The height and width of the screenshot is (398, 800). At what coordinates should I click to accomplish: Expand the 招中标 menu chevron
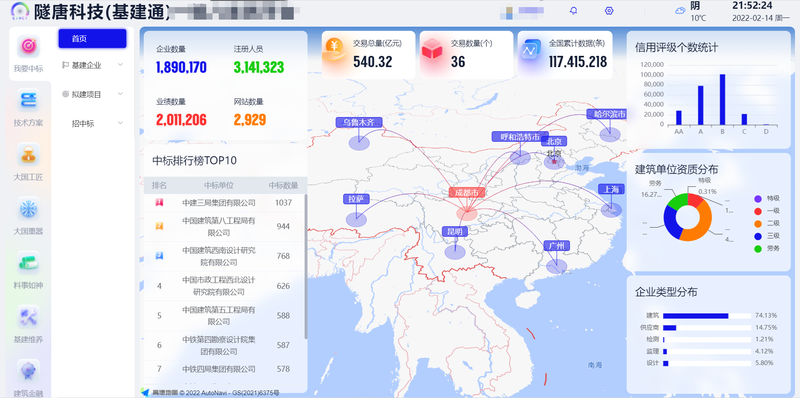pyautogui.click(x=120, y=123)
